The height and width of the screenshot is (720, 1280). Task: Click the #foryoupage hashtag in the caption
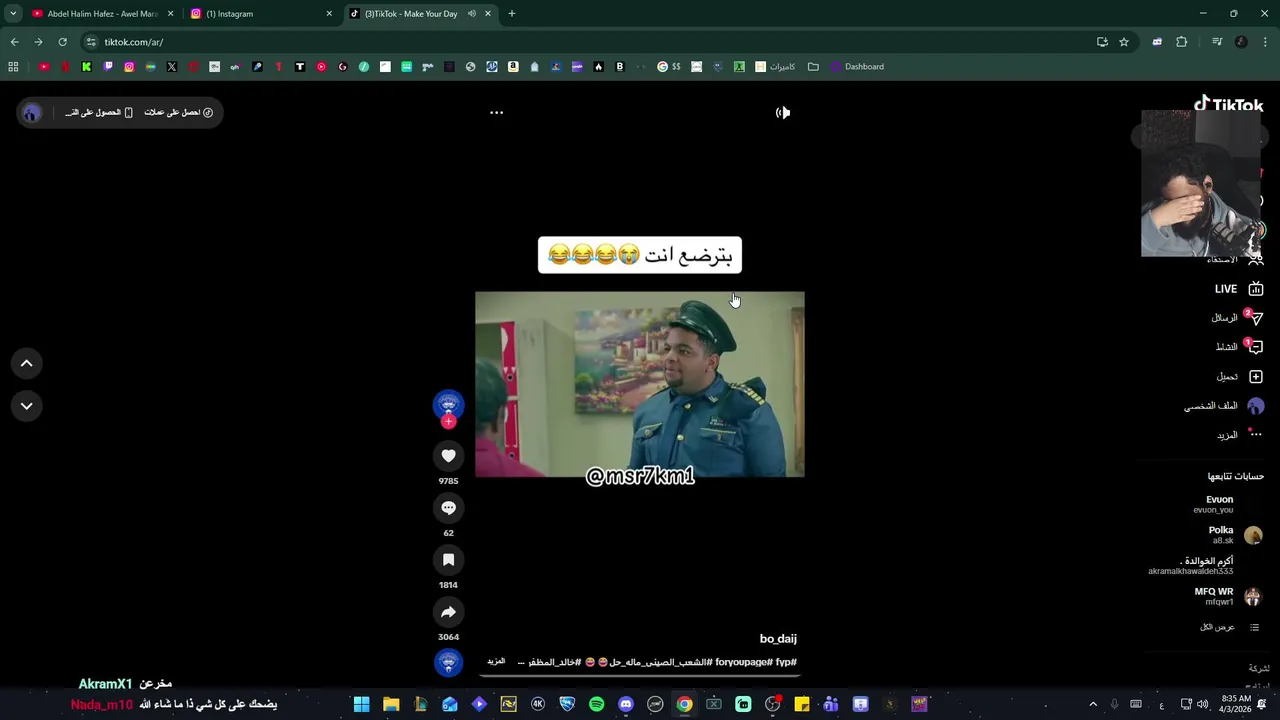coord(744,662)
